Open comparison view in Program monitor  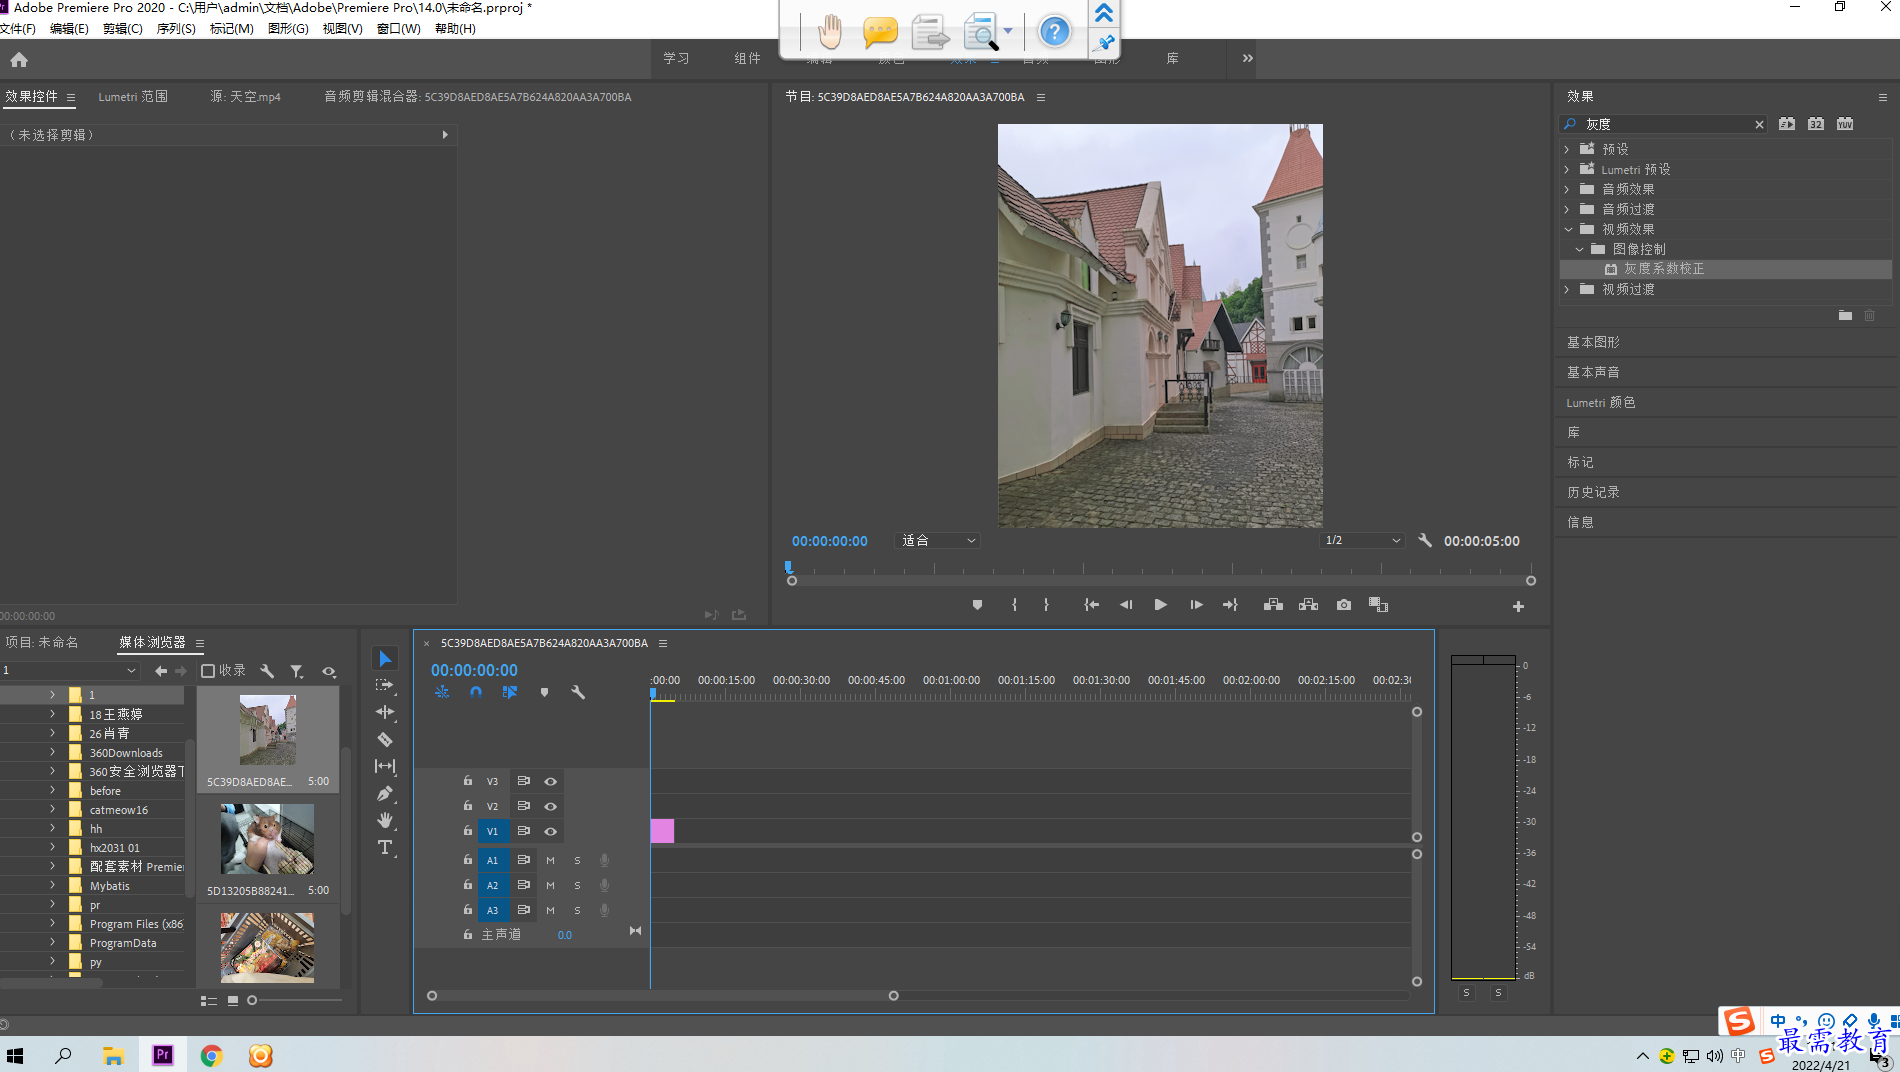coord(1378,605)
